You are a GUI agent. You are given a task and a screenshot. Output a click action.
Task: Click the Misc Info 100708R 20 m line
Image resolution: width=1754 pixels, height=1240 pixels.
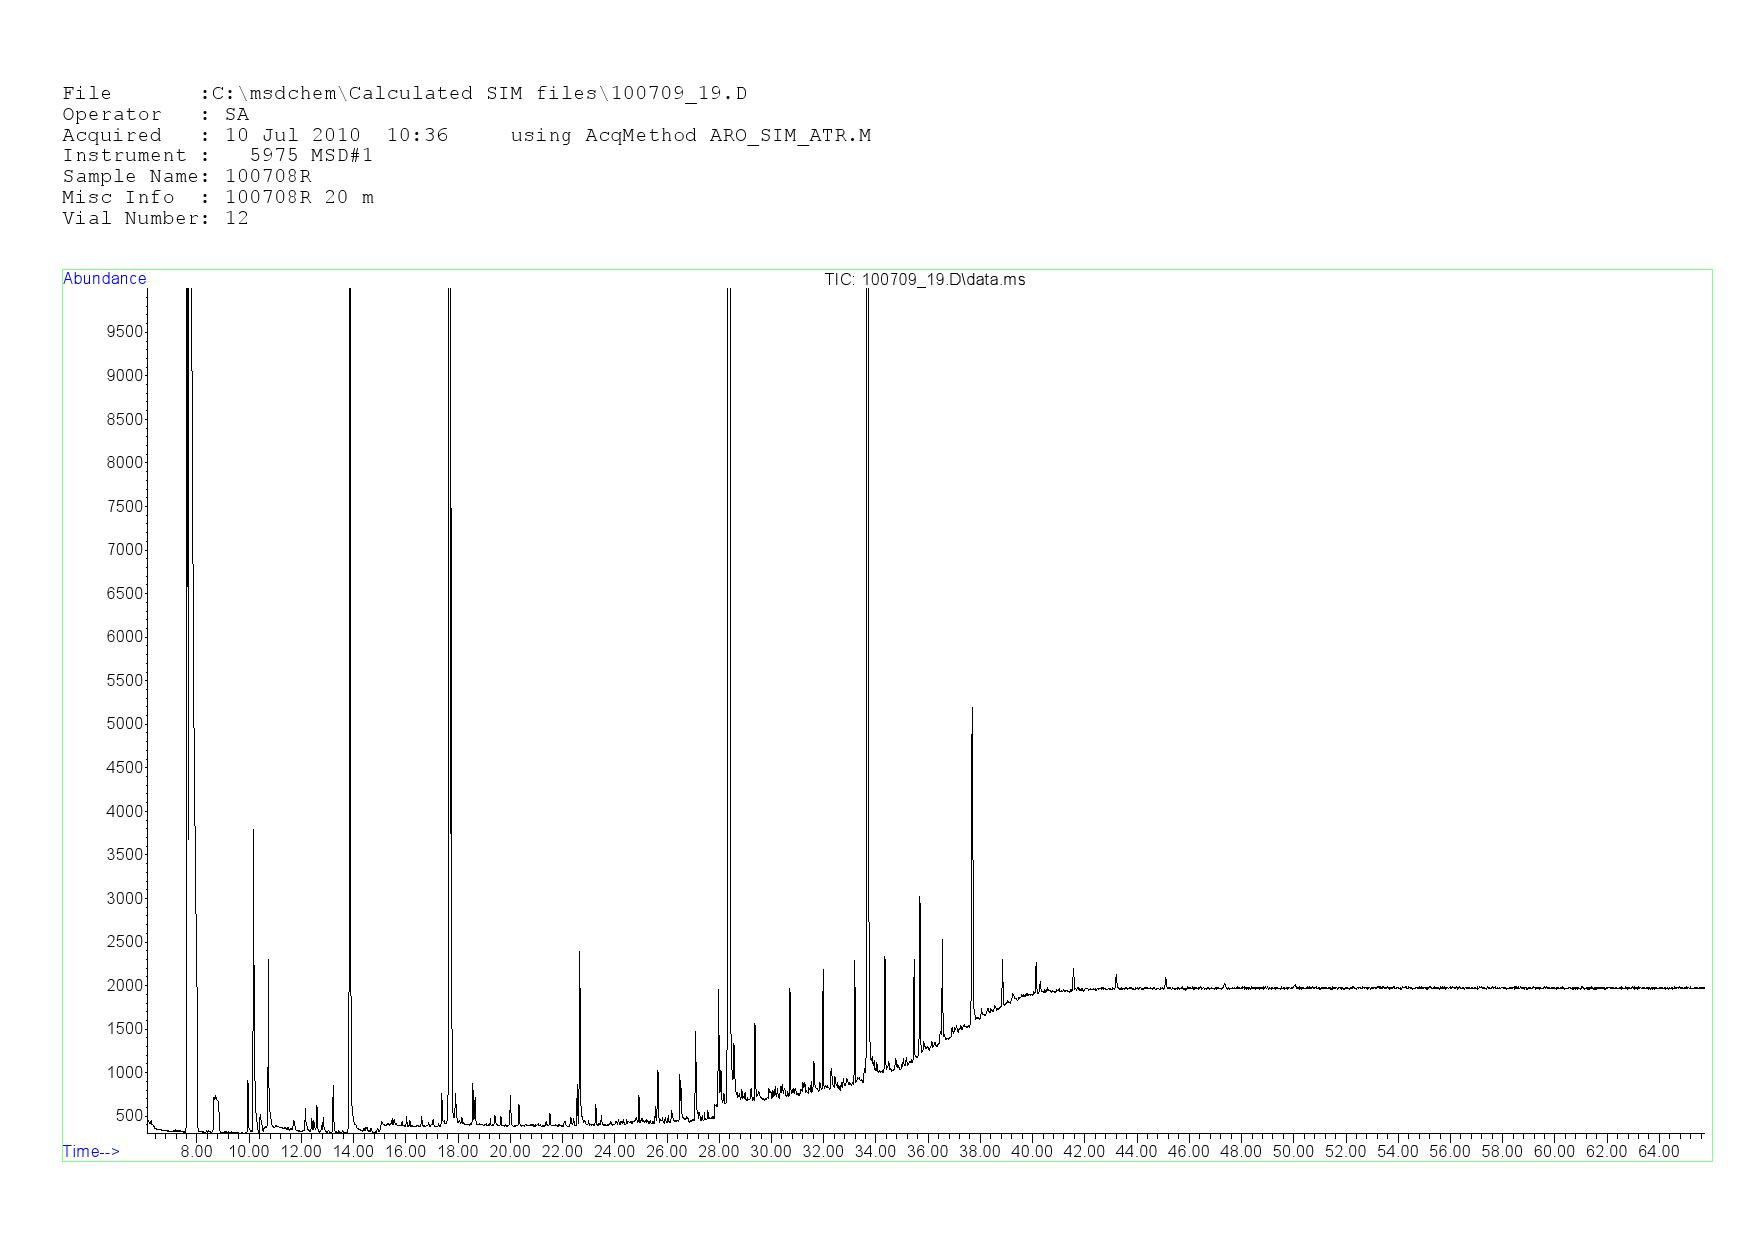click(x=218, y=198)
